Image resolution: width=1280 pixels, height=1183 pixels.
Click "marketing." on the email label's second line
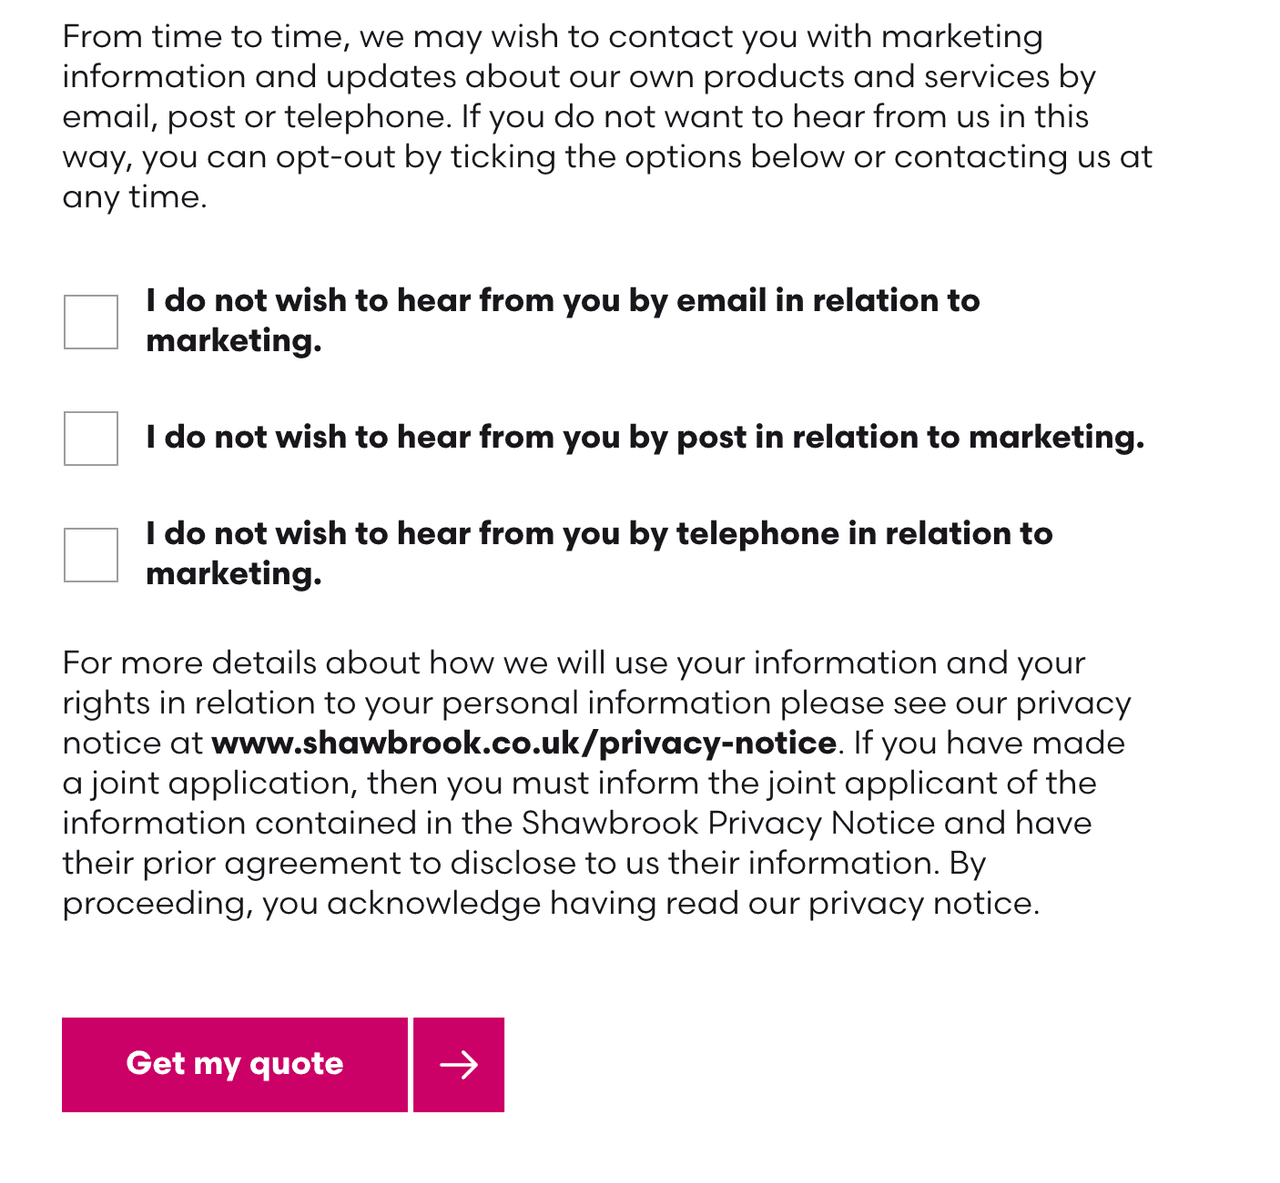click(234, 341)
